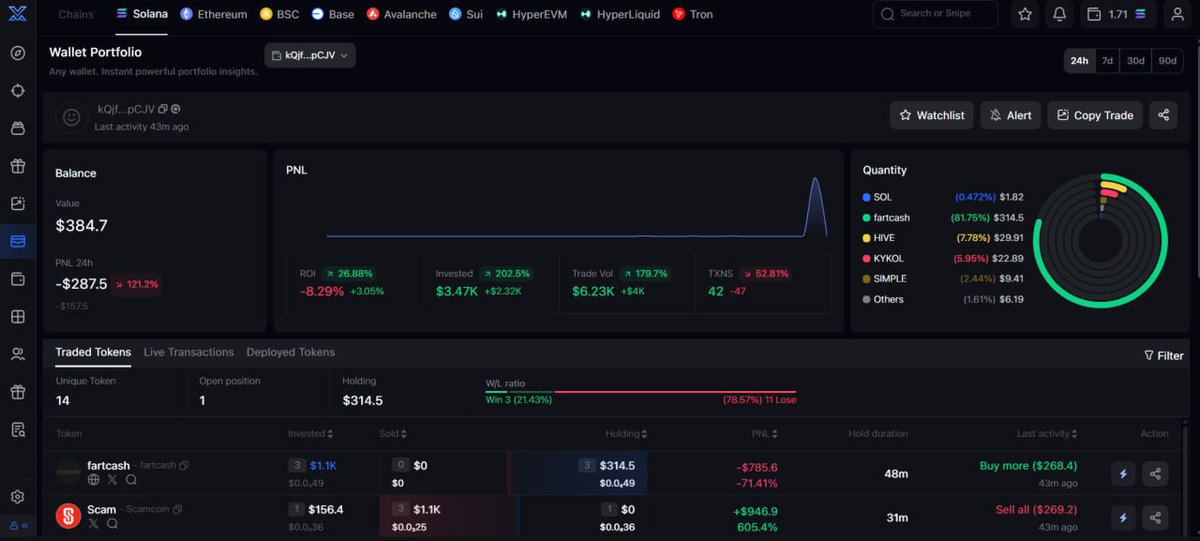Copy the Scamcoin token address

(x=177, y=509)
